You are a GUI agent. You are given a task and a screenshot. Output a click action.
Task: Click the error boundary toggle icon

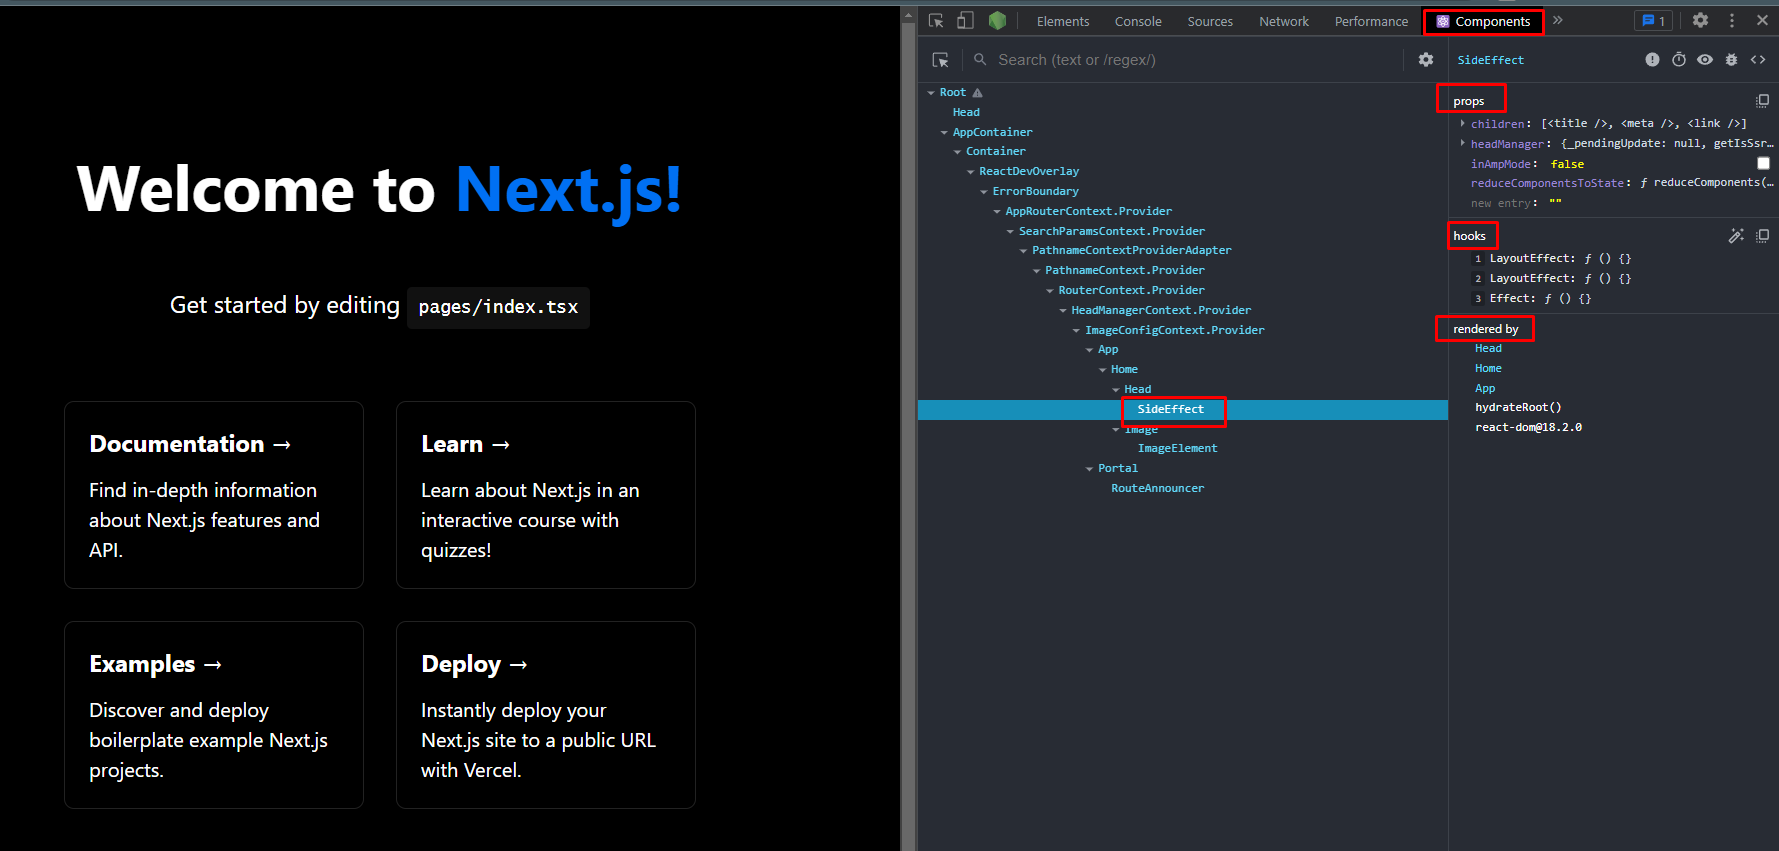(1652, 60)
